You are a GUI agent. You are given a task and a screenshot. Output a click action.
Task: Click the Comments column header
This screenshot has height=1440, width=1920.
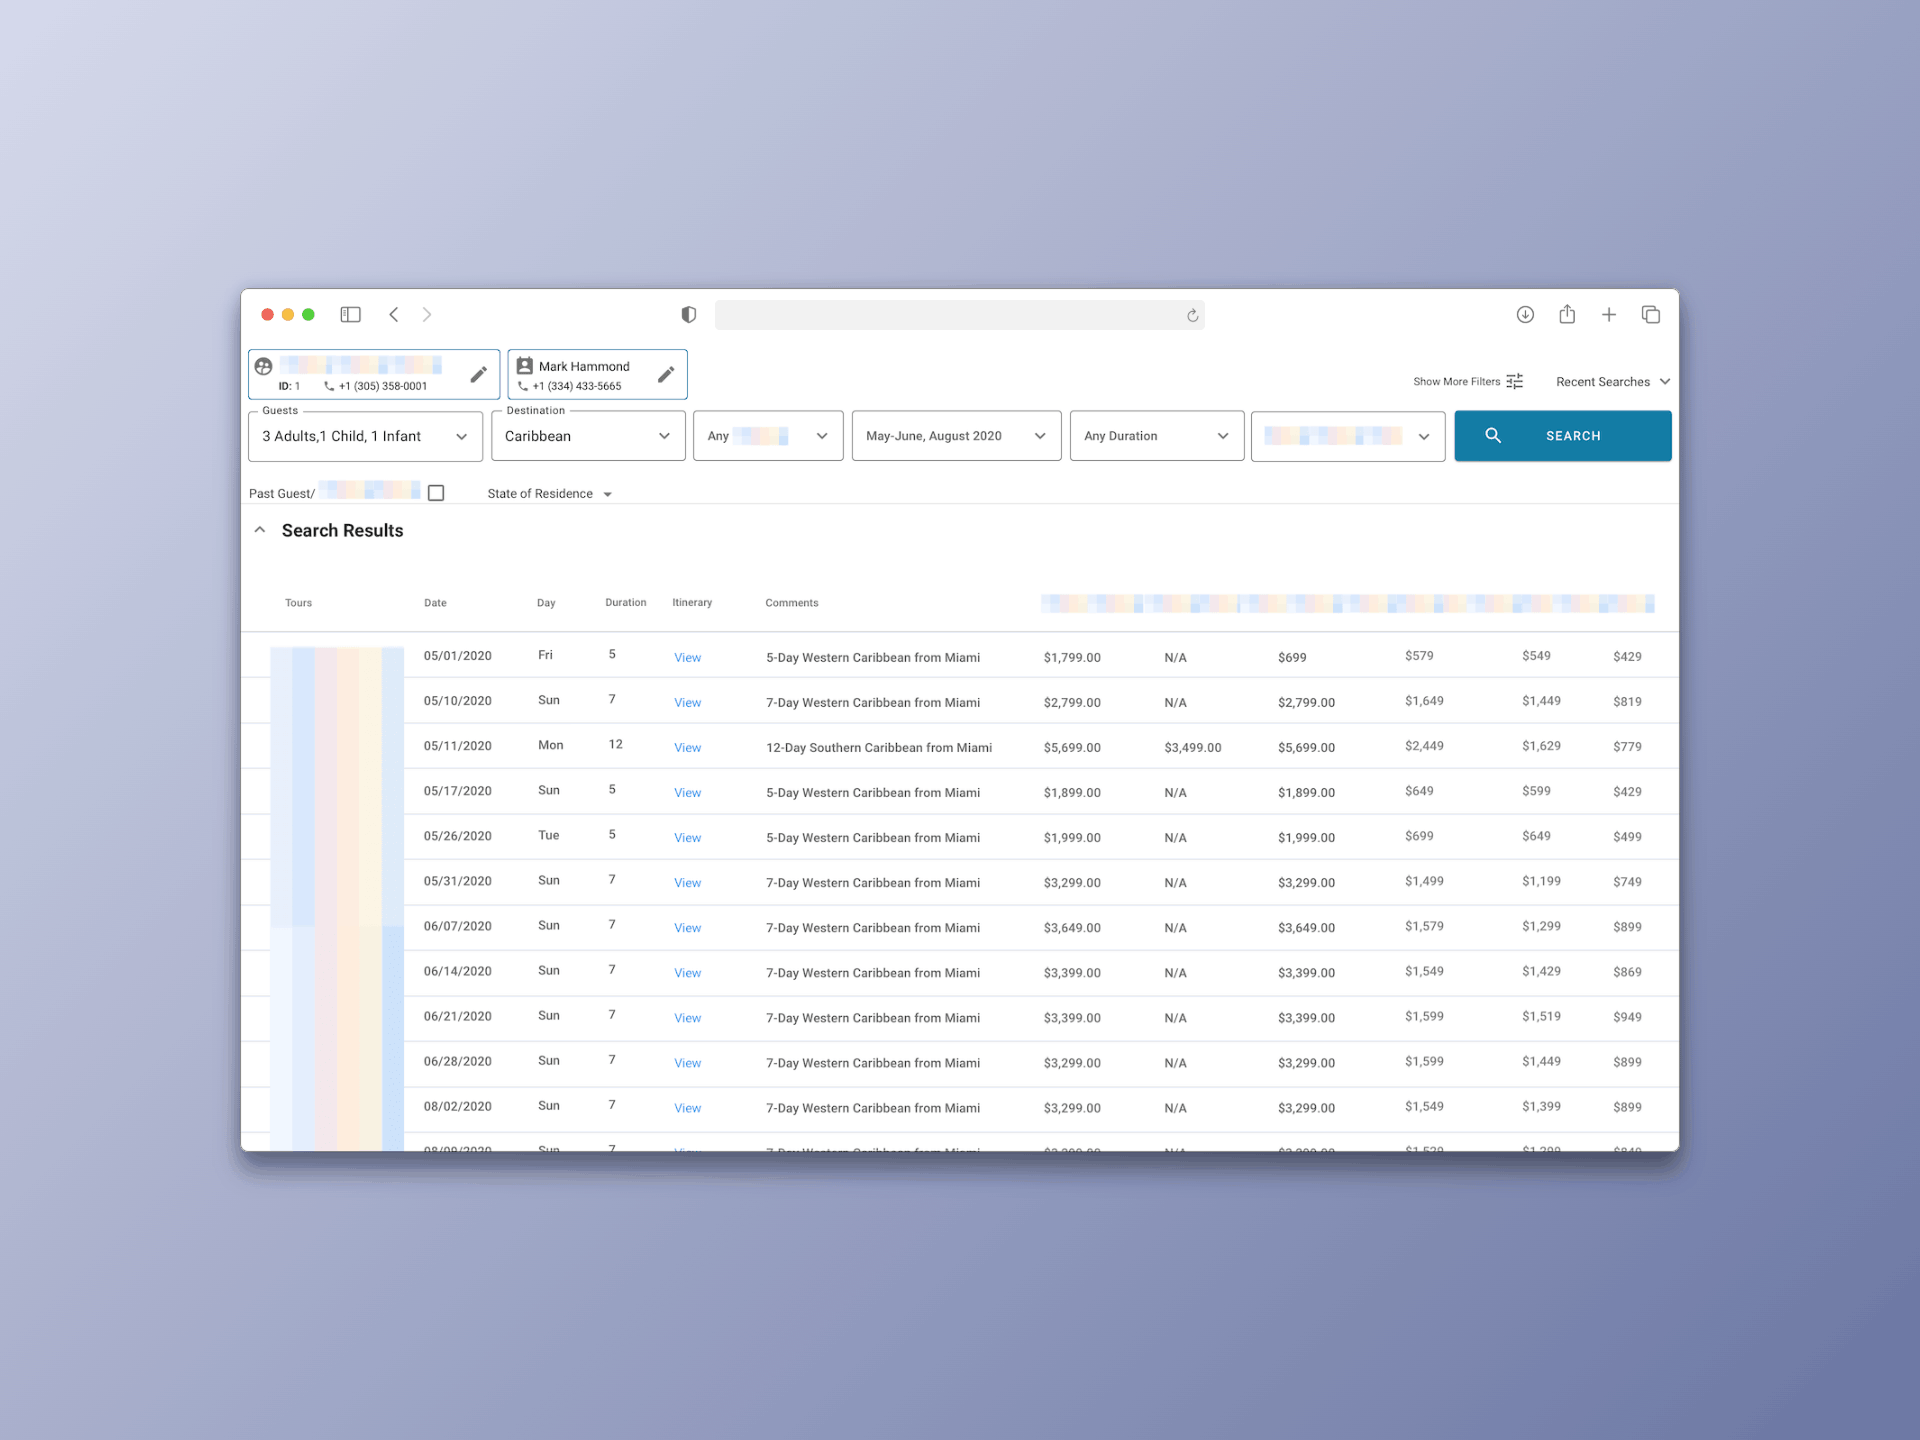[x=792, y=603]
